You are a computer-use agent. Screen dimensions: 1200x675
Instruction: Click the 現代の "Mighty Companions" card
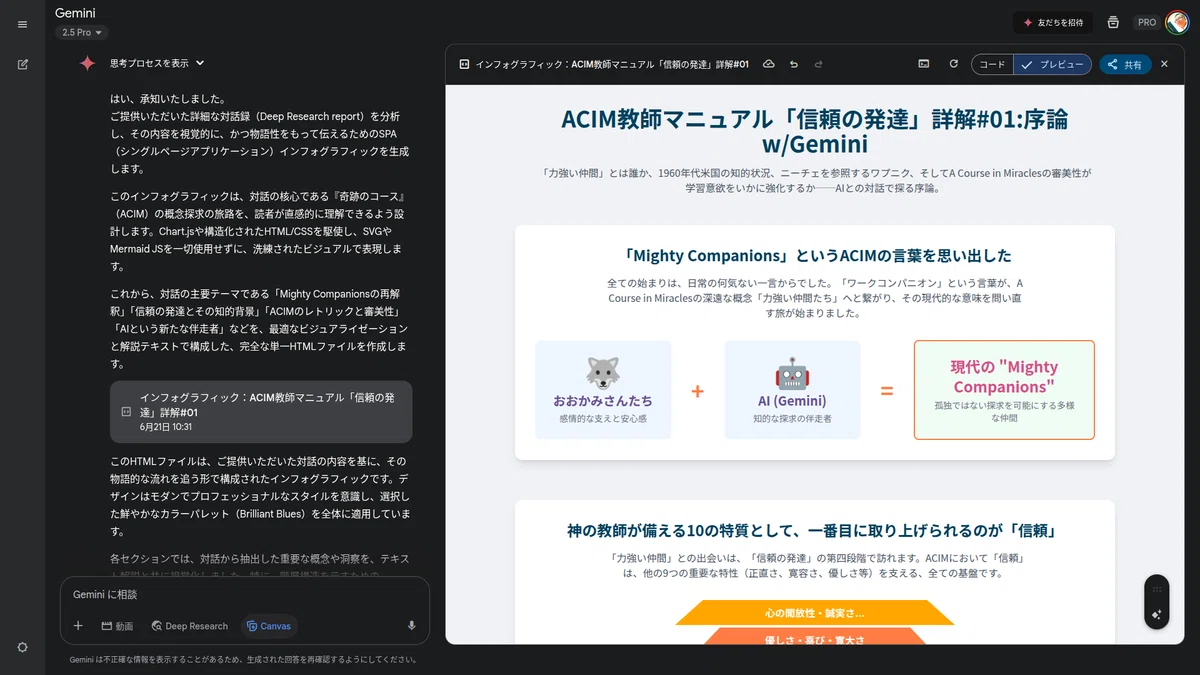(1004, 390)
